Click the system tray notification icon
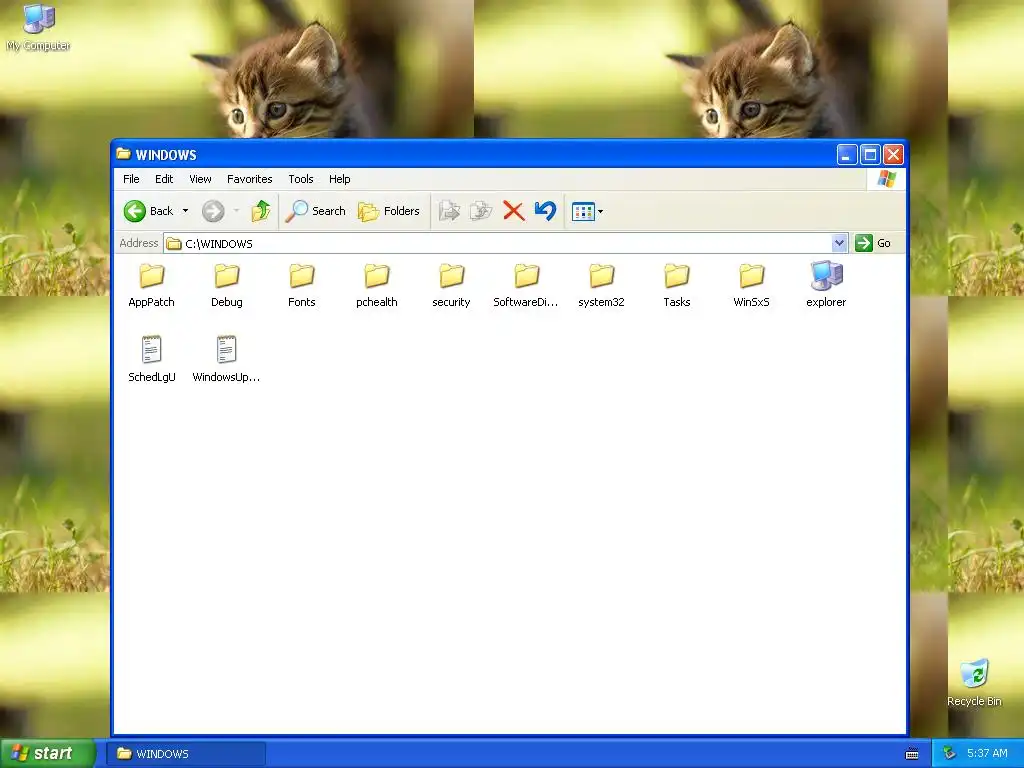This screenshot has width=1024, height=768. [x=949, y=754]
